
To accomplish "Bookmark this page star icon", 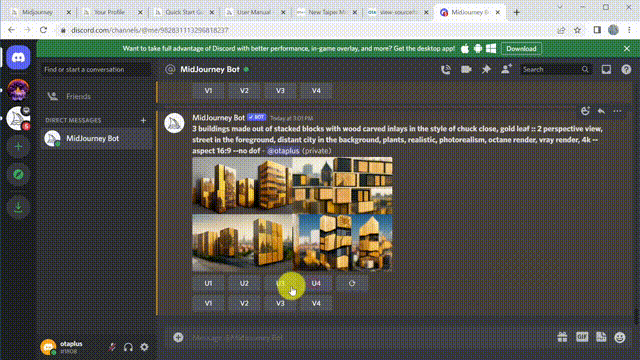I will 577,30.
